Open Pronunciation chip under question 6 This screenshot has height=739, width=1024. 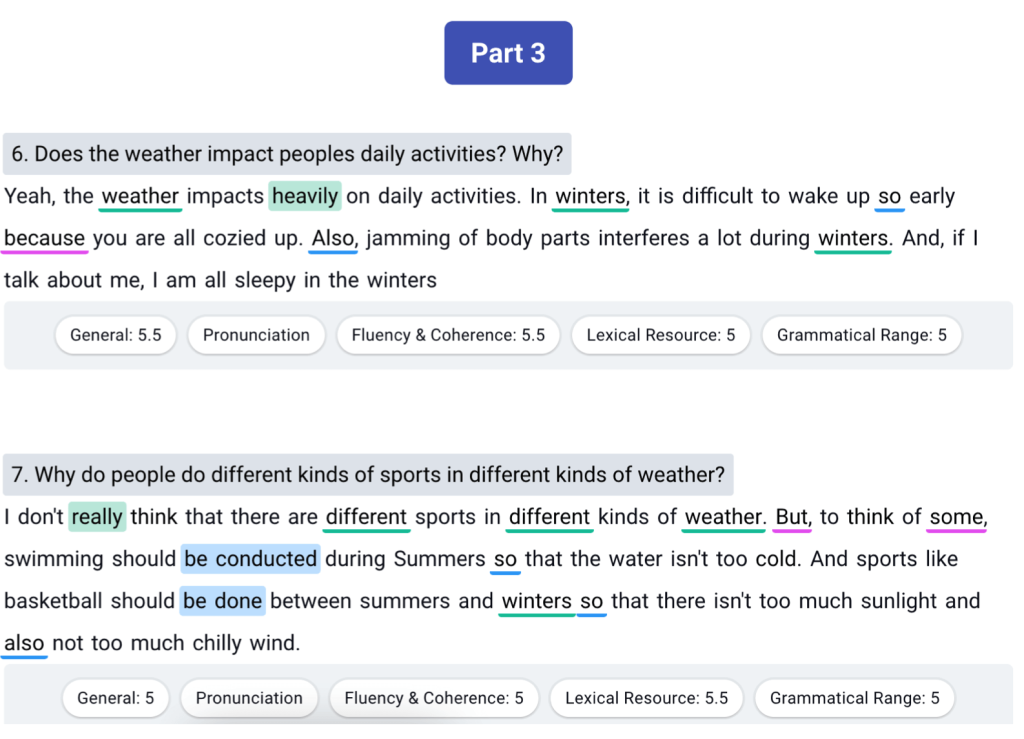tap(256, 336)
